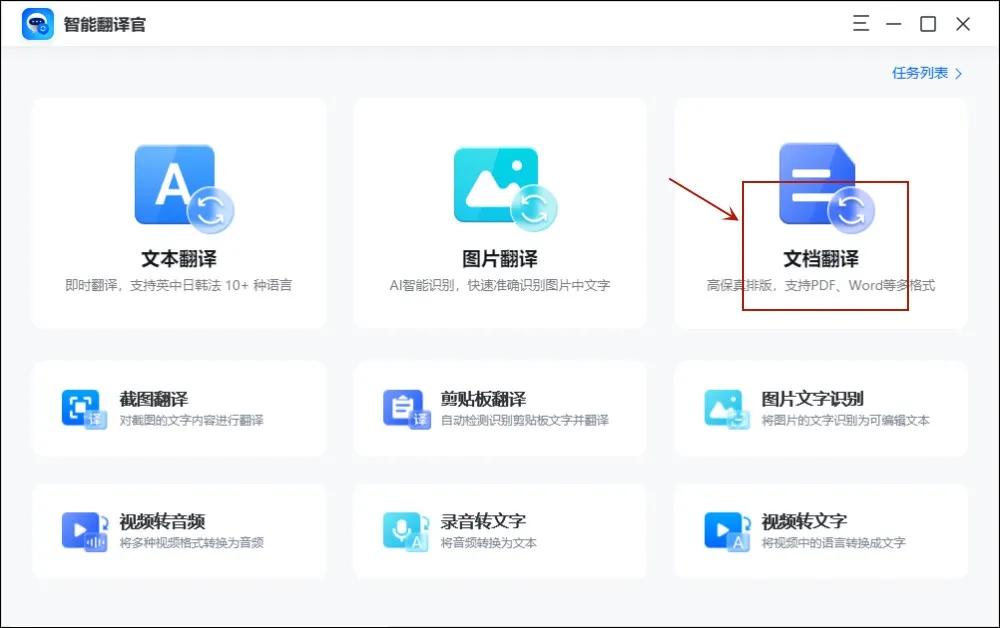1000x628 pixels.
Task: Maximize the 智能翻译官 window
Action: pos(928,24)
